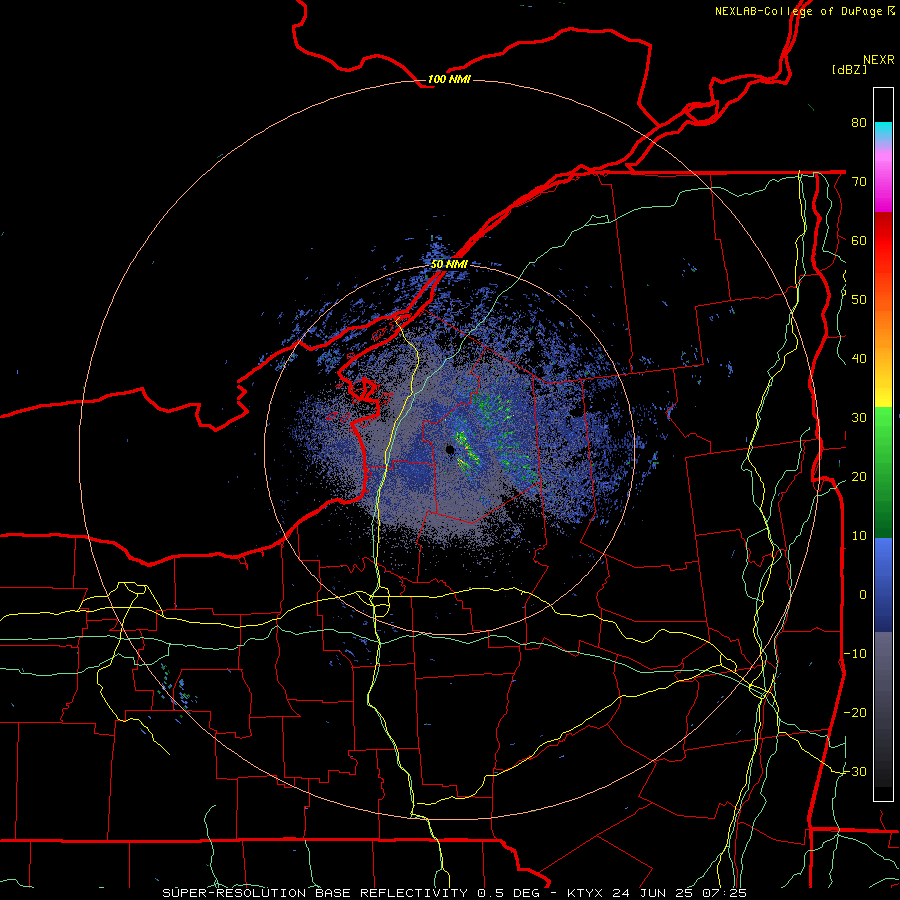
Task: Click the -30 dBZ scale value
Action: 855,771
